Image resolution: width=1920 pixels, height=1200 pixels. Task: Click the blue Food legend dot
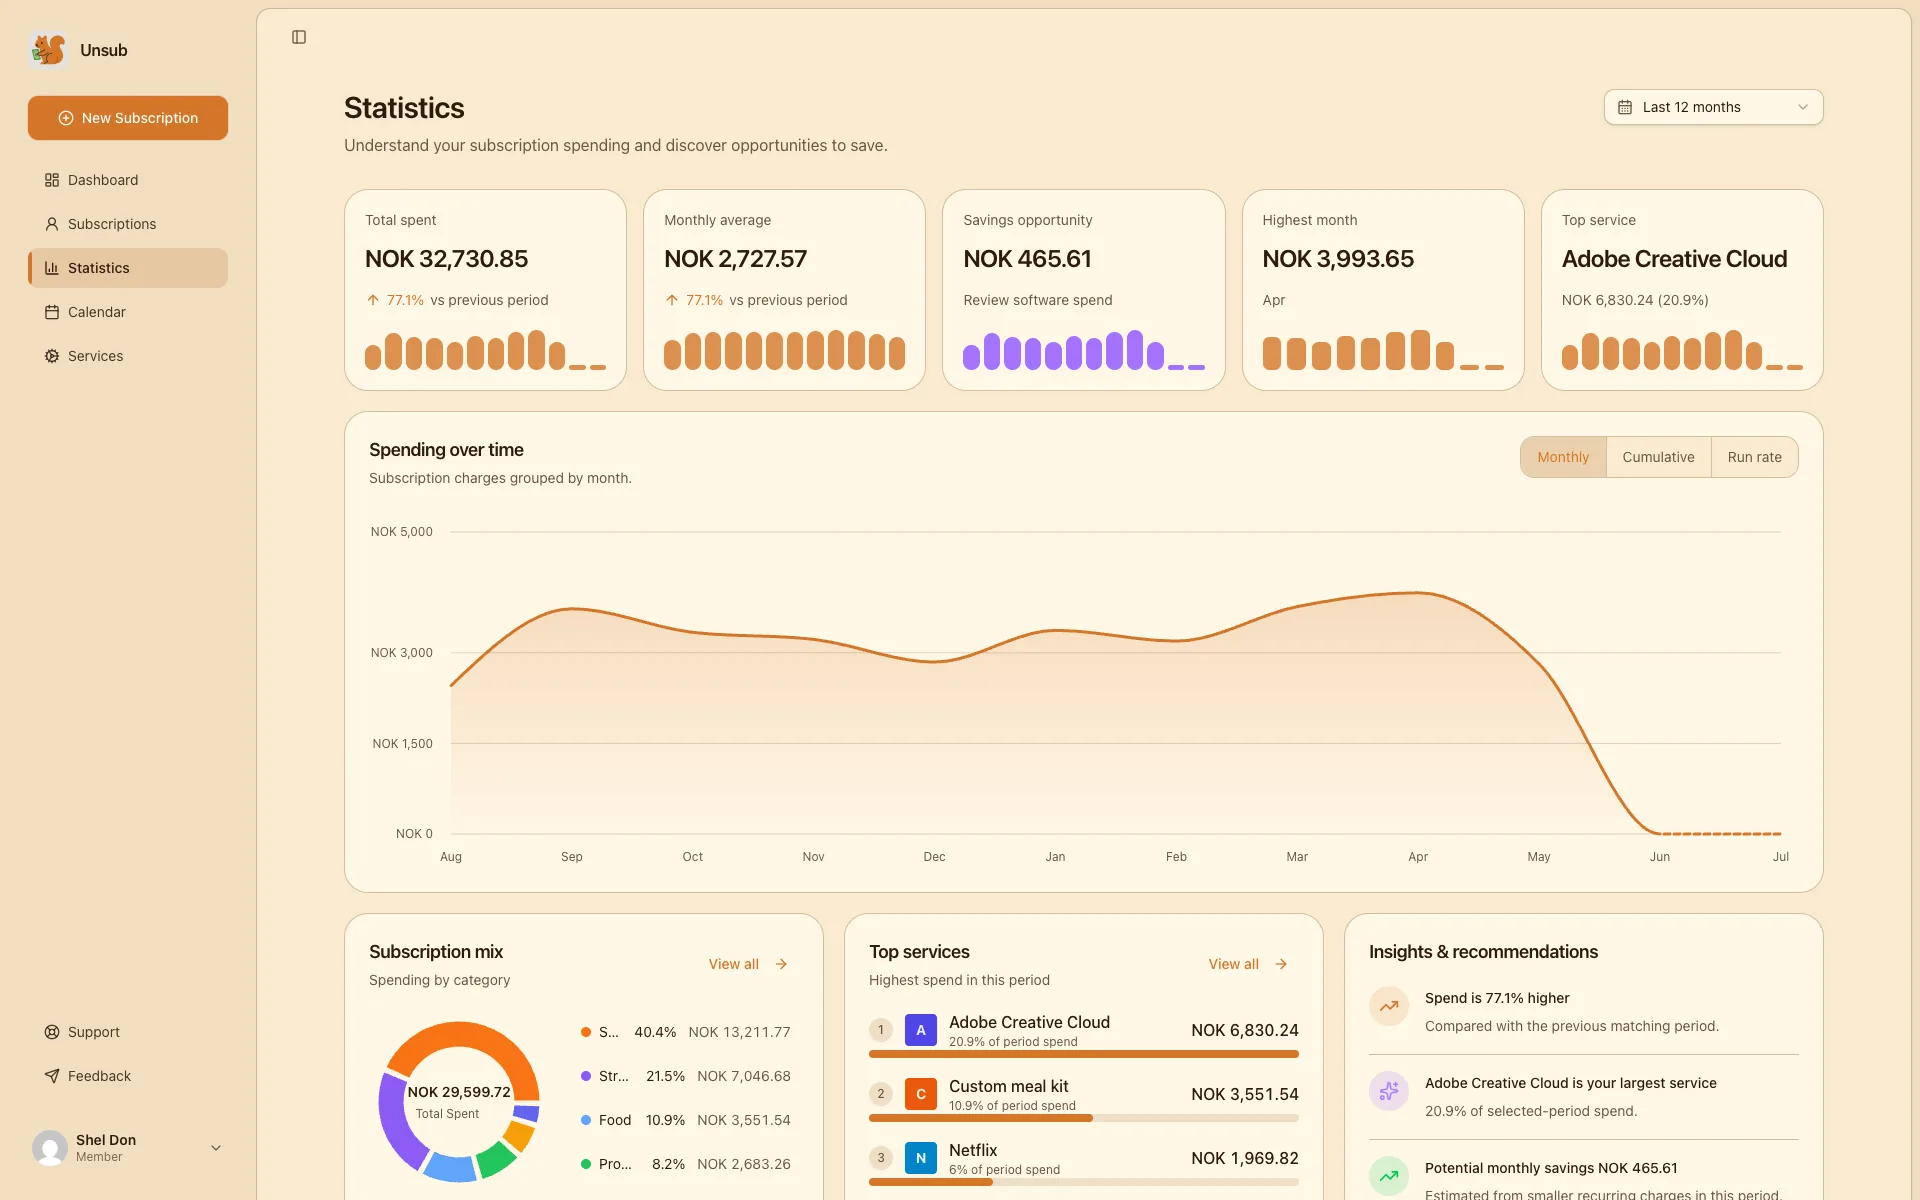point(586,1120)
